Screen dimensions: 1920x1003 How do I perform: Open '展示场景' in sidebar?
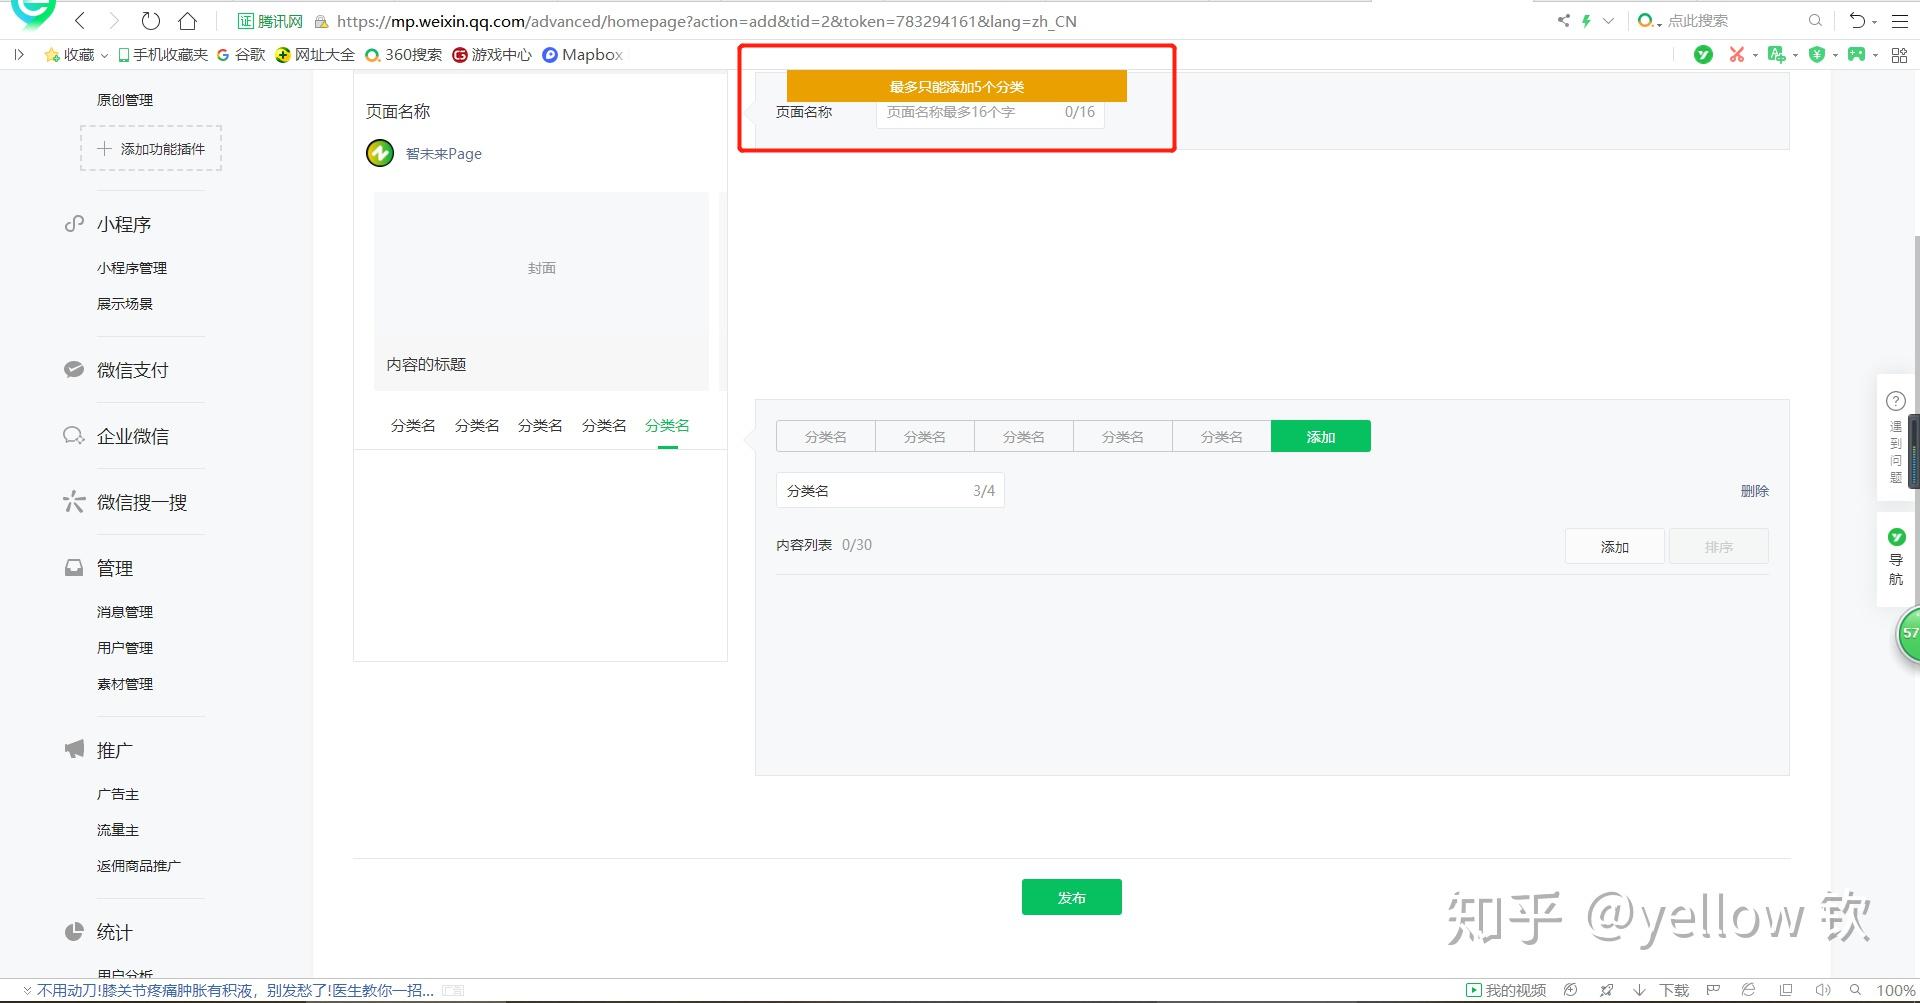point(125,304)
